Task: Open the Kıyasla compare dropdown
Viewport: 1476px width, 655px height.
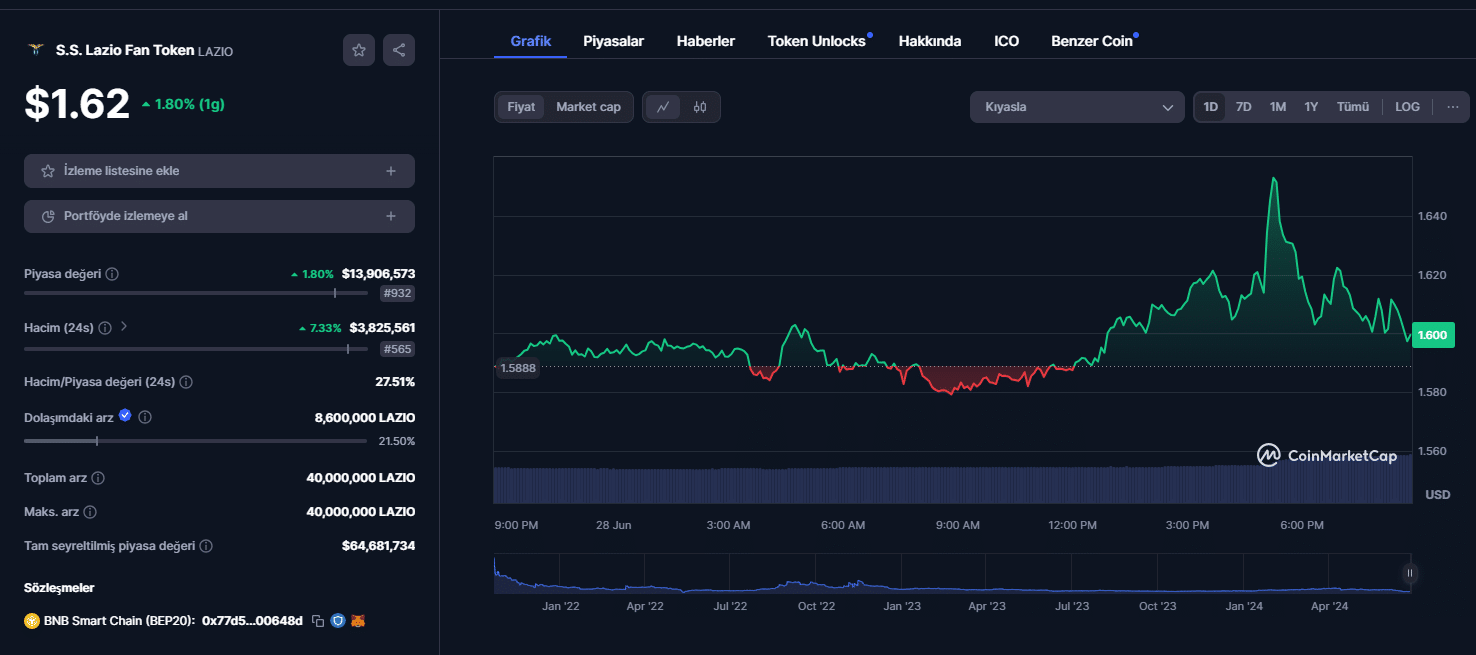Action: 1077,107
